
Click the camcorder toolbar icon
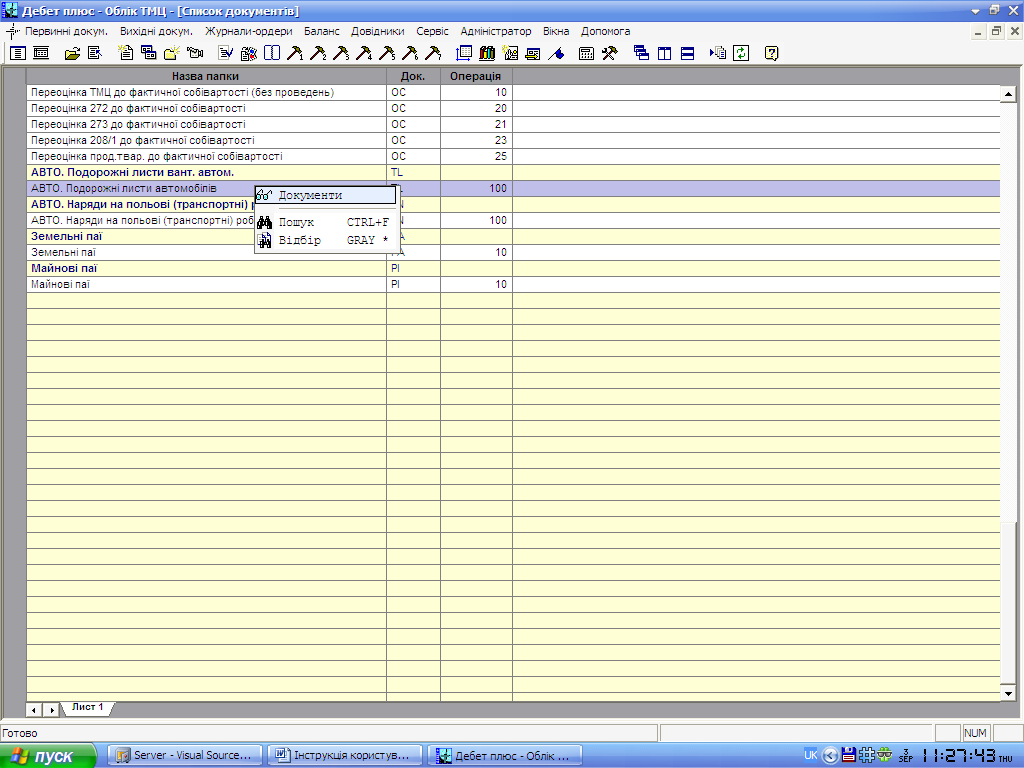click(x=195, y=54)
